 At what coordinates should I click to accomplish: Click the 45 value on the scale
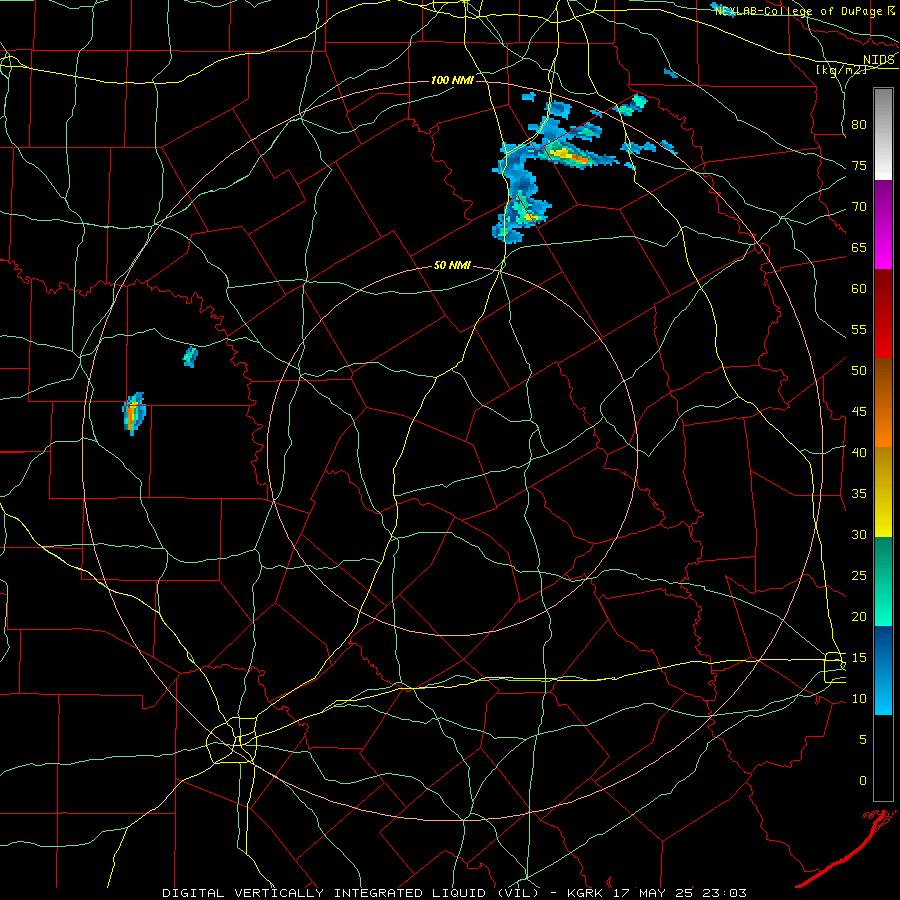point(859,412)
